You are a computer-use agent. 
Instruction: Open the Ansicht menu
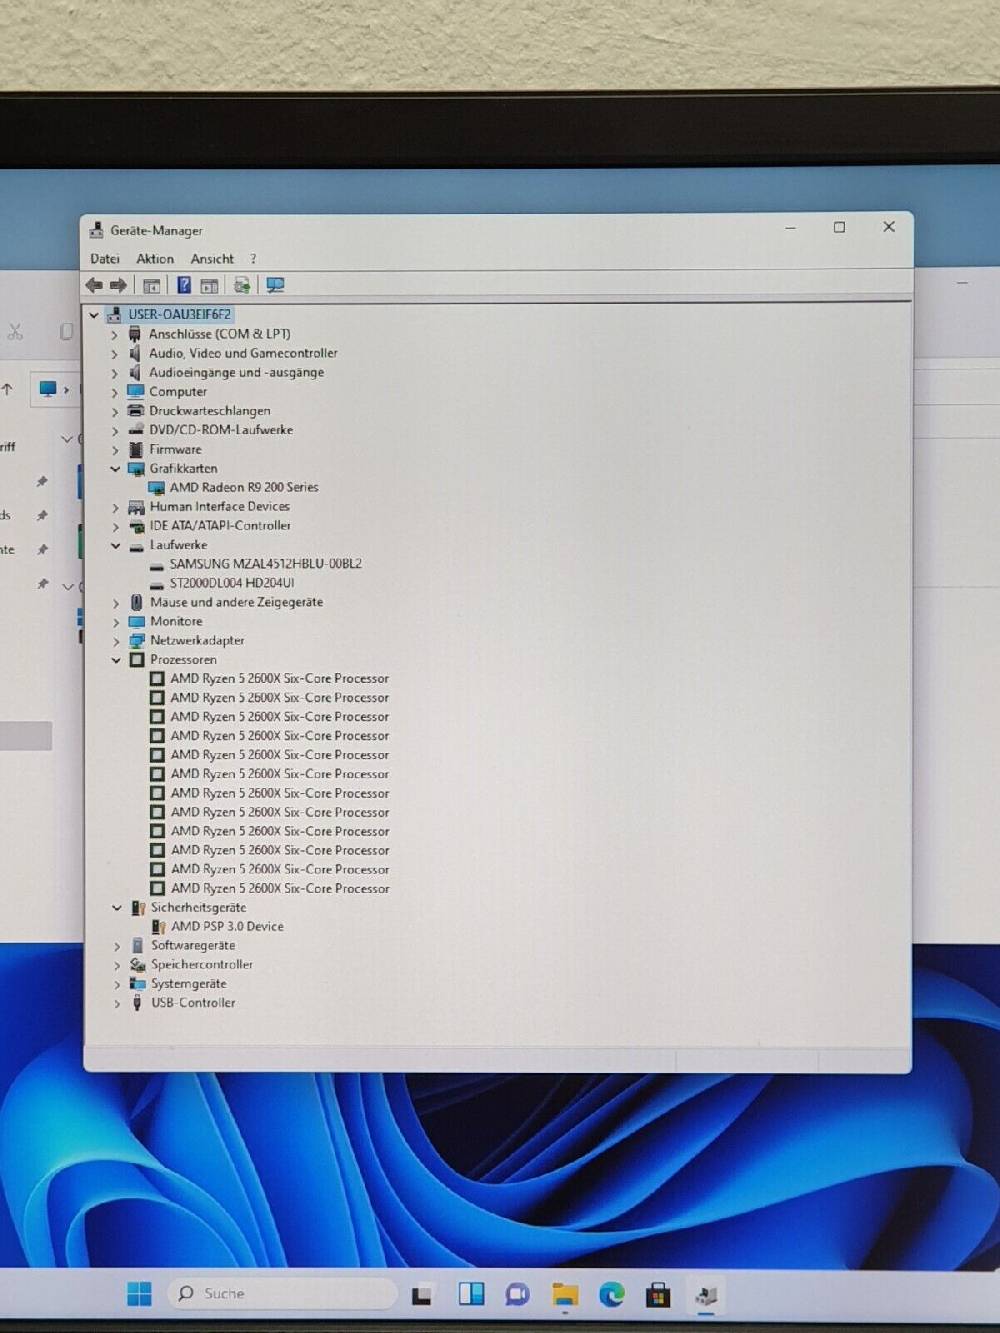(x=212, y=259)
